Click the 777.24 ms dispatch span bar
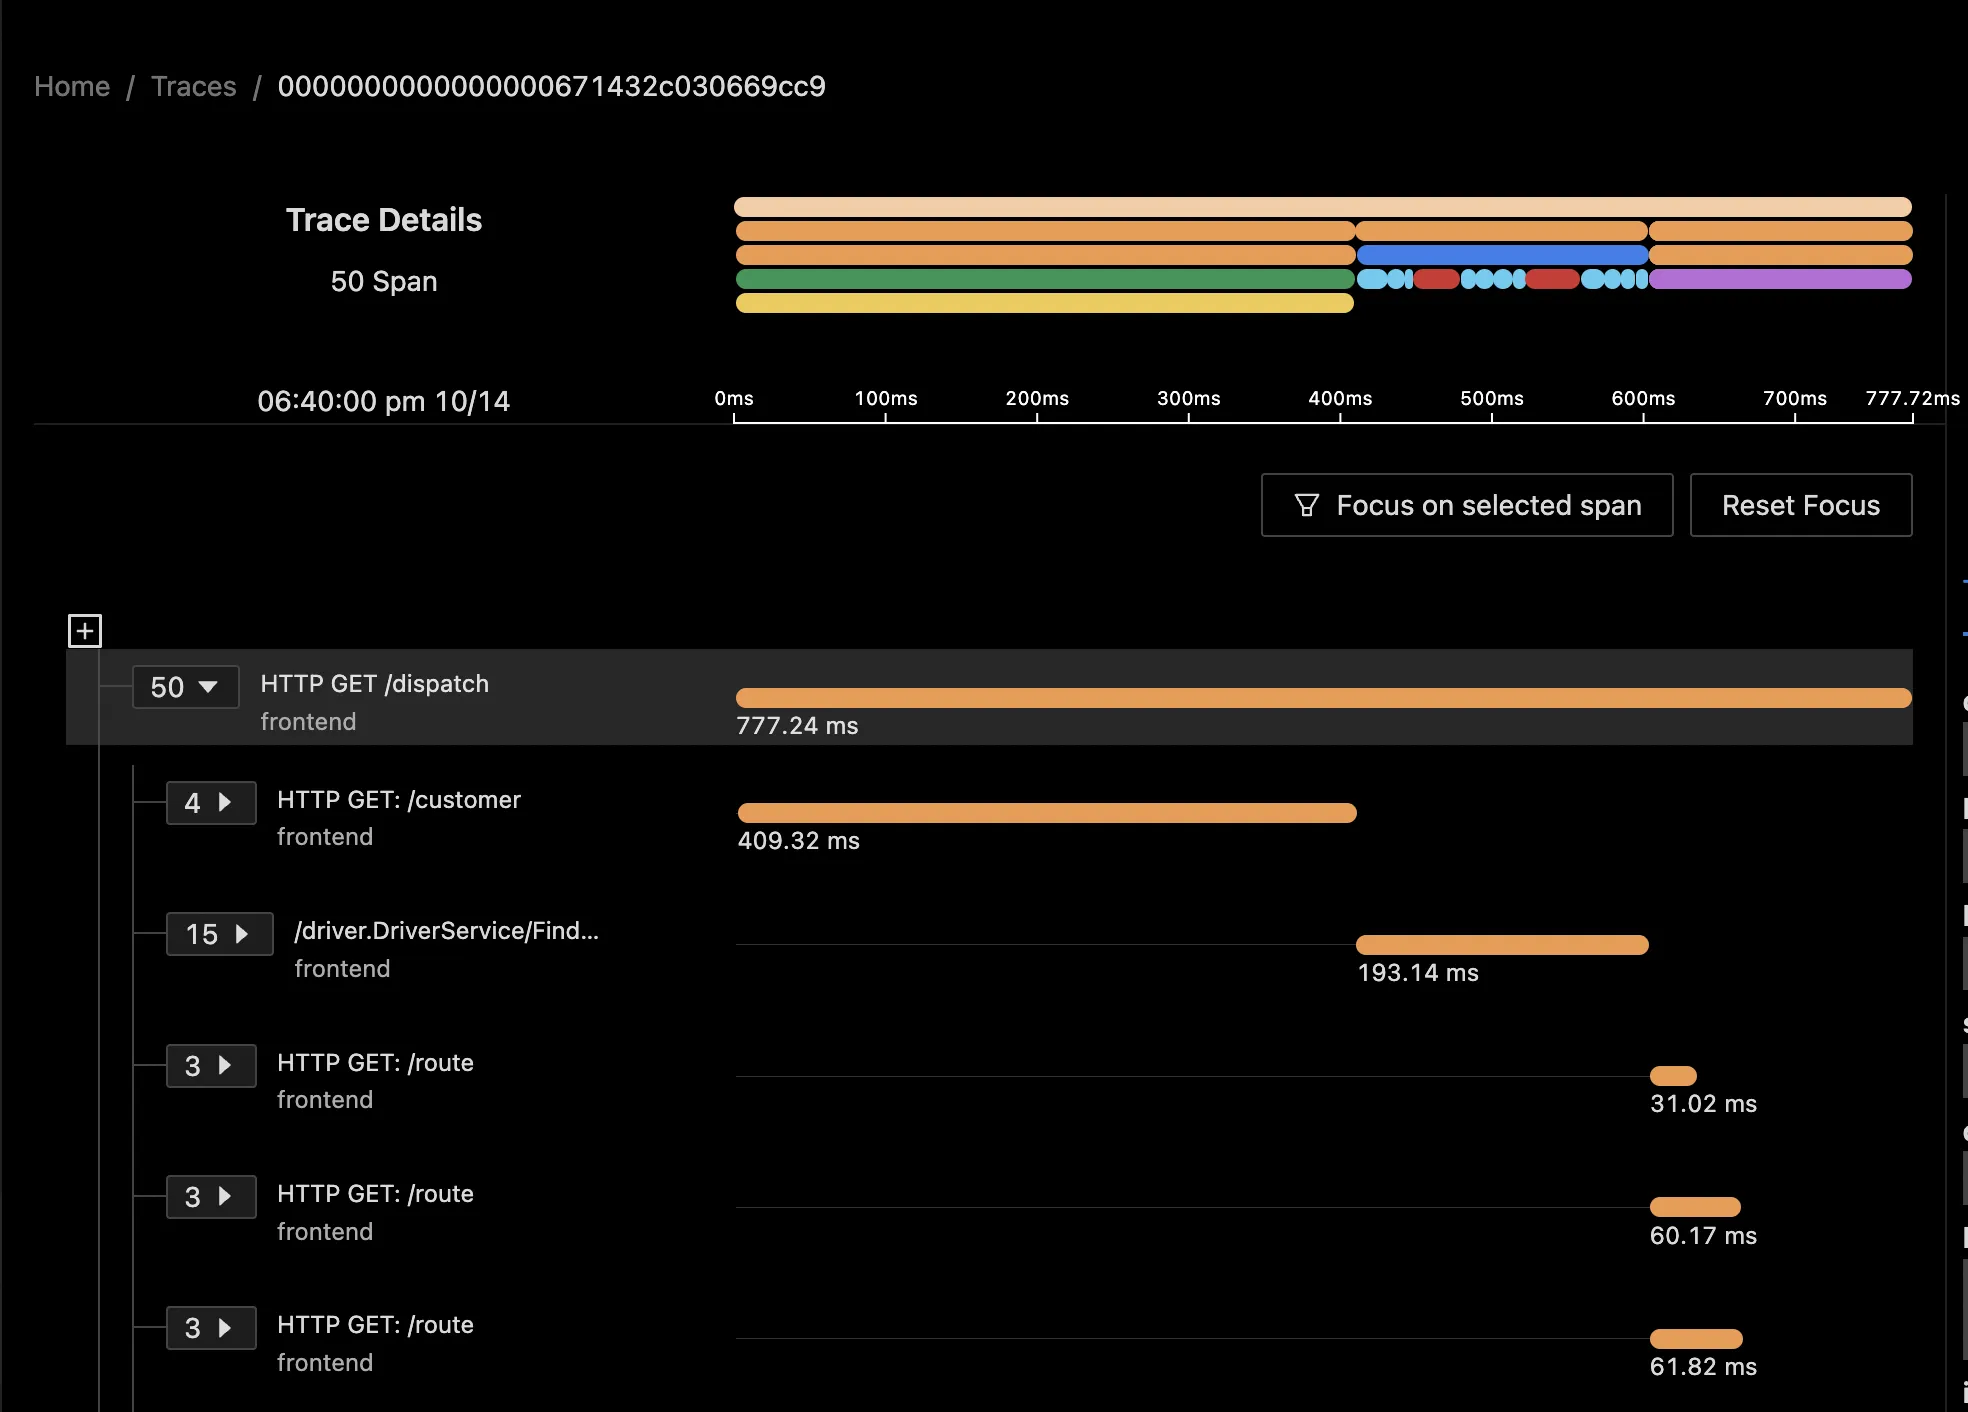 pyautogui.click(x=1324, y=698)
